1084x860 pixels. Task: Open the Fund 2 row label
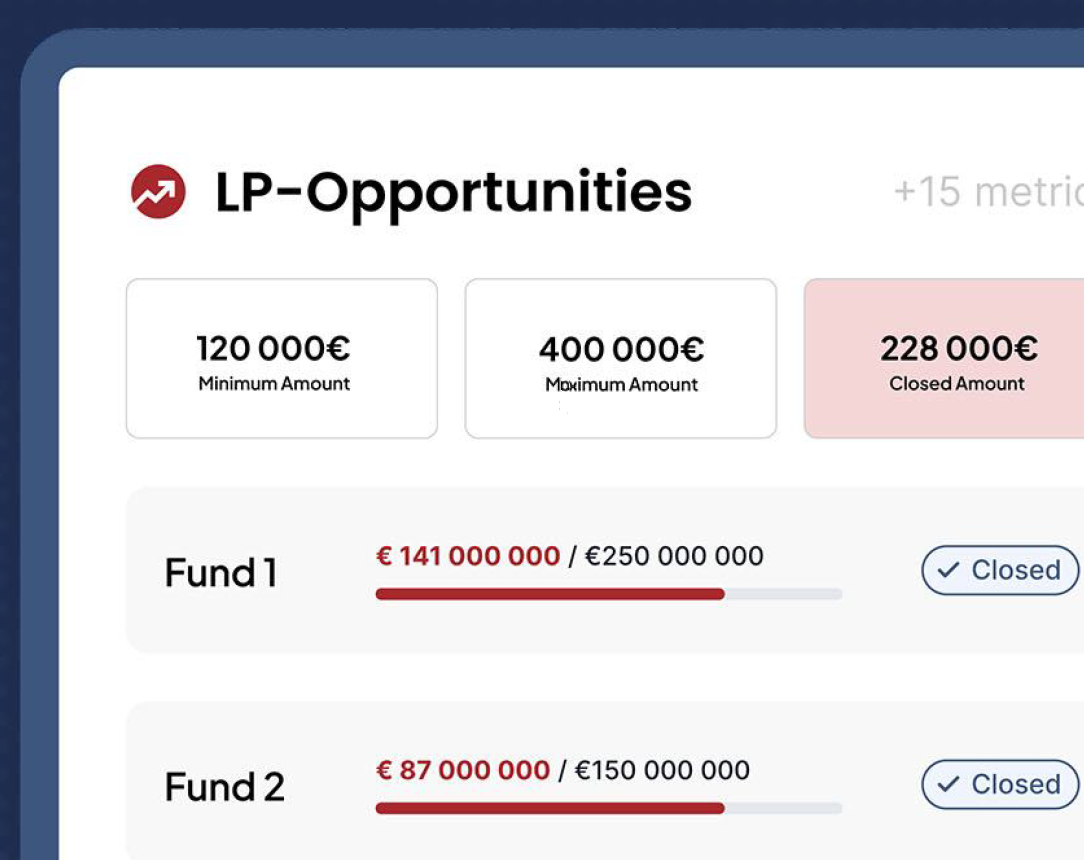pyautogui.click(x=224, y=787)
